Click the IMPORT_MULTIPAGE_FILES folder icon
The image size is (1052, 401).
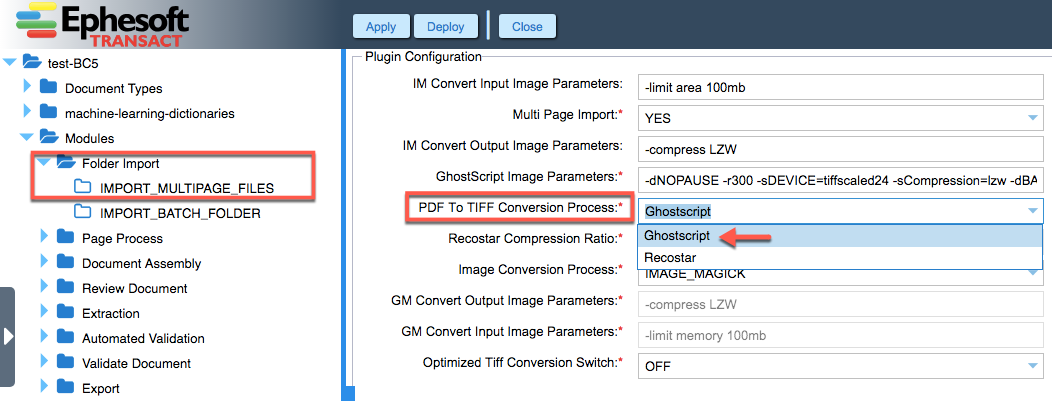(83, 187)
